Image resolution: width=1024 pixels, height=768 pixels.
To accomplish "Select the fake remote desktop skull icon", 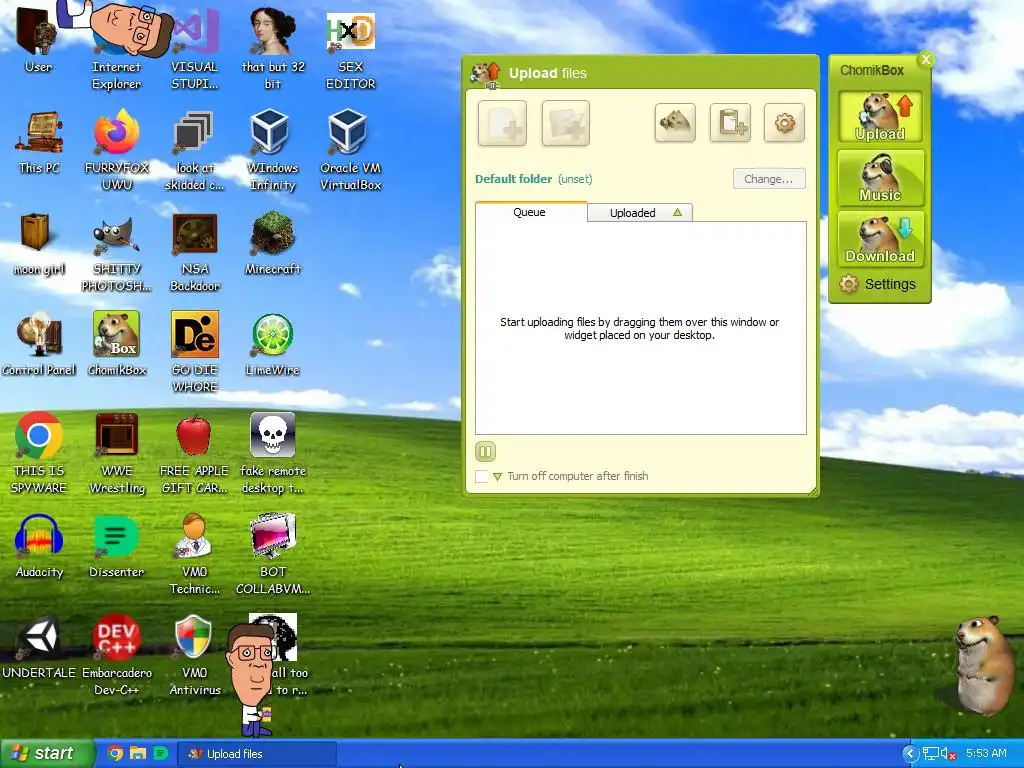I will coord(272,453).
